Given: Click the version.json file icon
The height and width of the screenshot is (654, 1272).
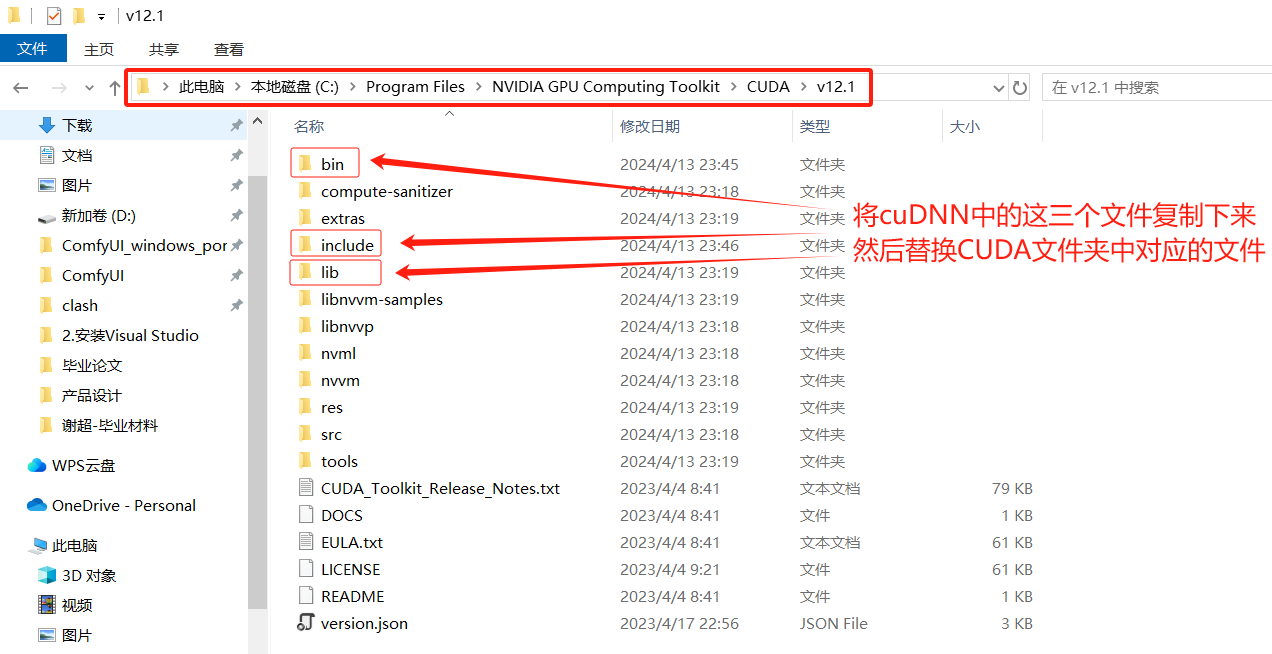Looking at the screenshot, I should 305,623.
